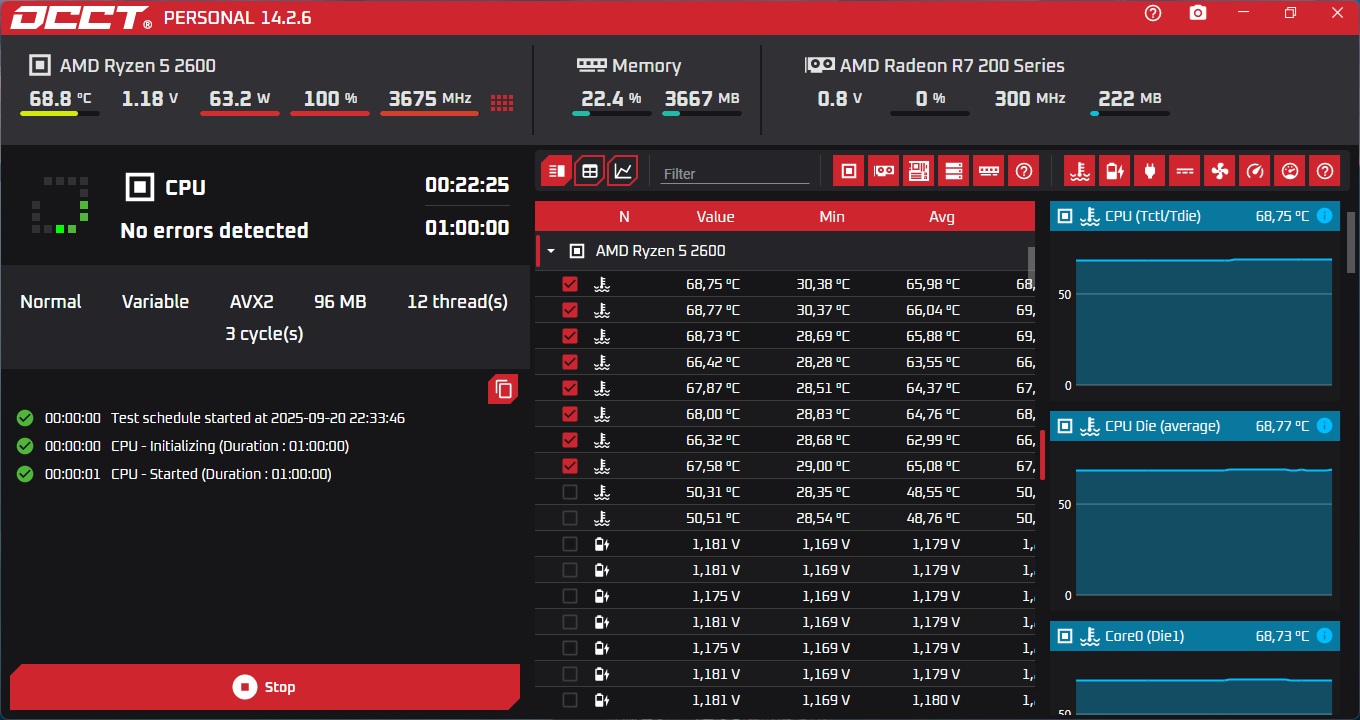Screen dimensions: 1360x720
Task: Uncheck the sensor row showing 68,00 °C
Action: click(570, 414)
